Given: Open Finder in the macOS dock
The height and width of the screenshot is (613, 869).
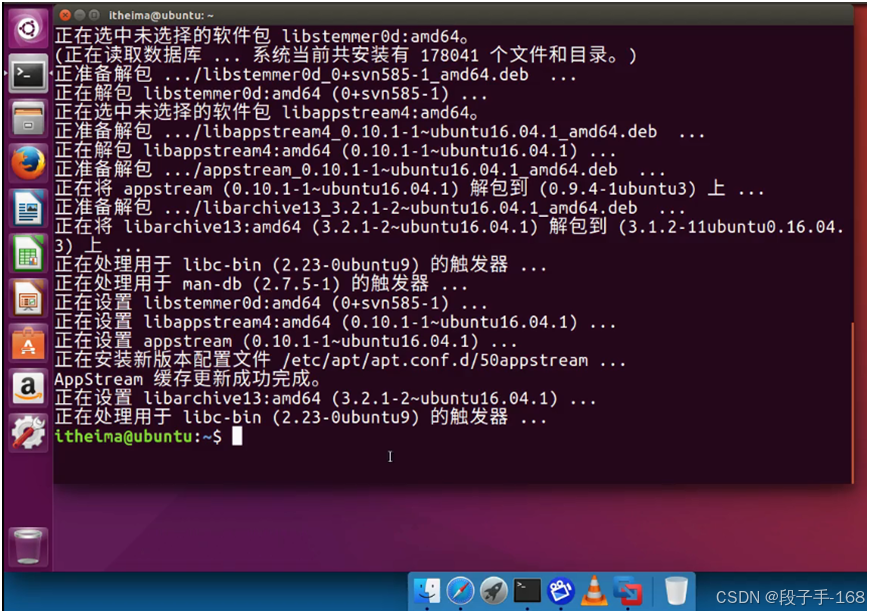Looking at the screenshot, I should 427,591.
